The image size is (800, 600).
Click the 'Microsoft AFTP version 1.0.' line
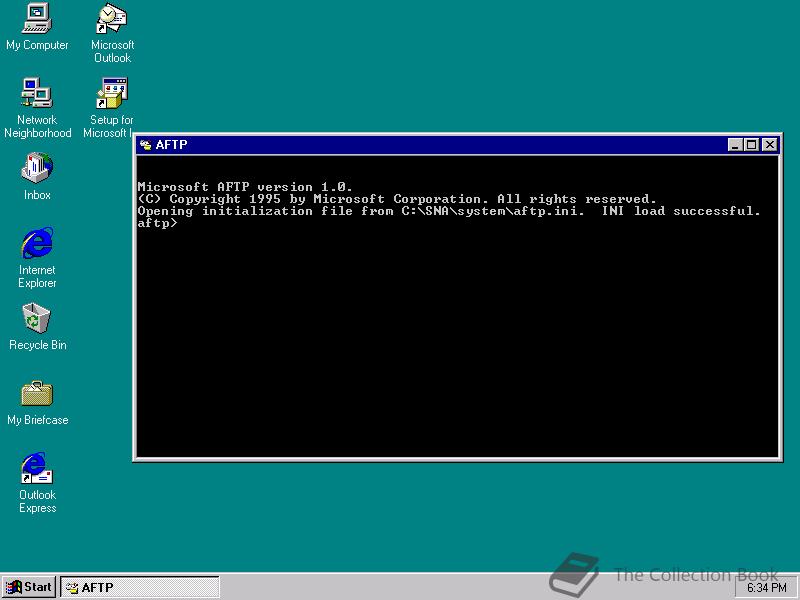tap(245, 187)
